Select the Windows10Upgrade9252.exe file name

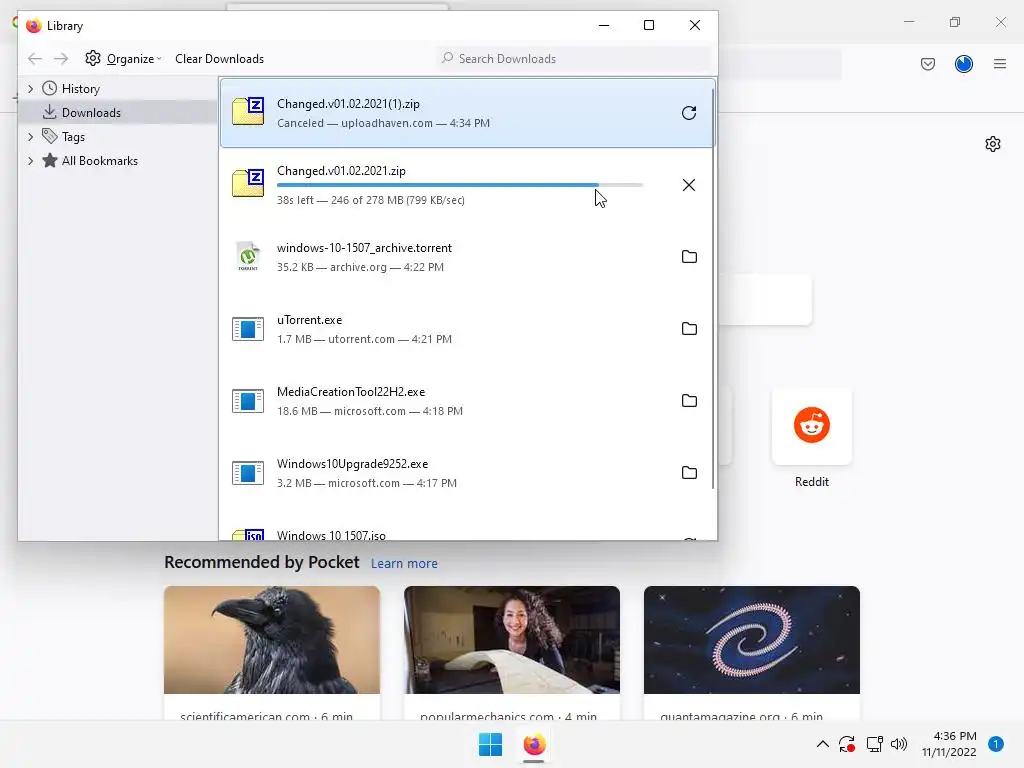tap(353, 464)
